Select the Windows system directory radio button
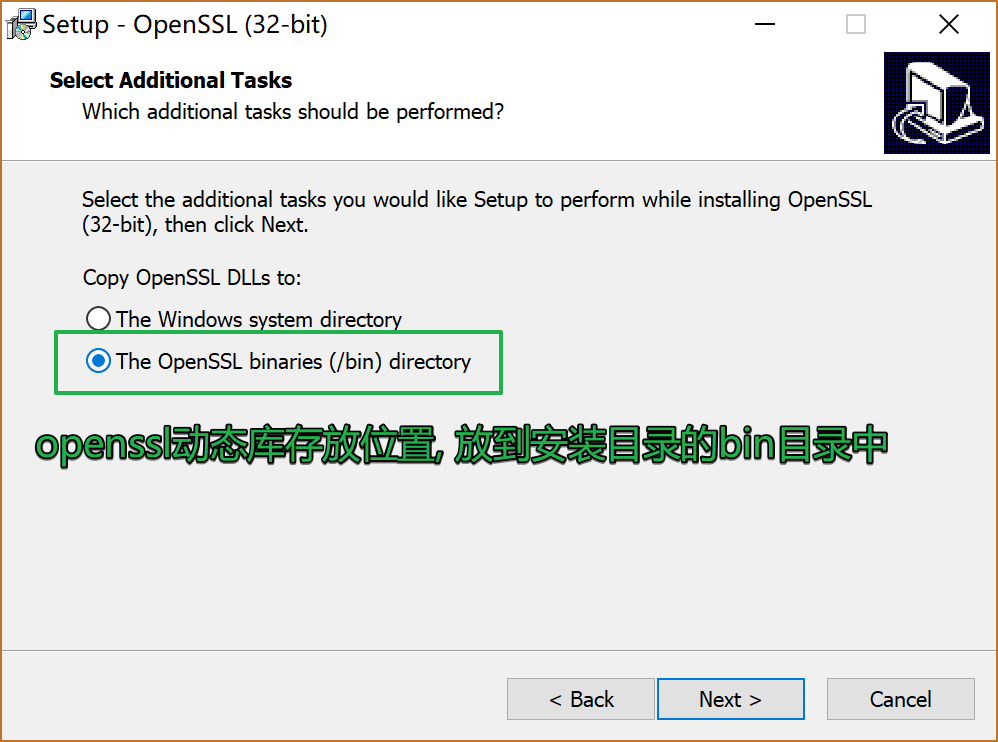The height and width of the screenshot is (742, 998). (x=98, y=319)
